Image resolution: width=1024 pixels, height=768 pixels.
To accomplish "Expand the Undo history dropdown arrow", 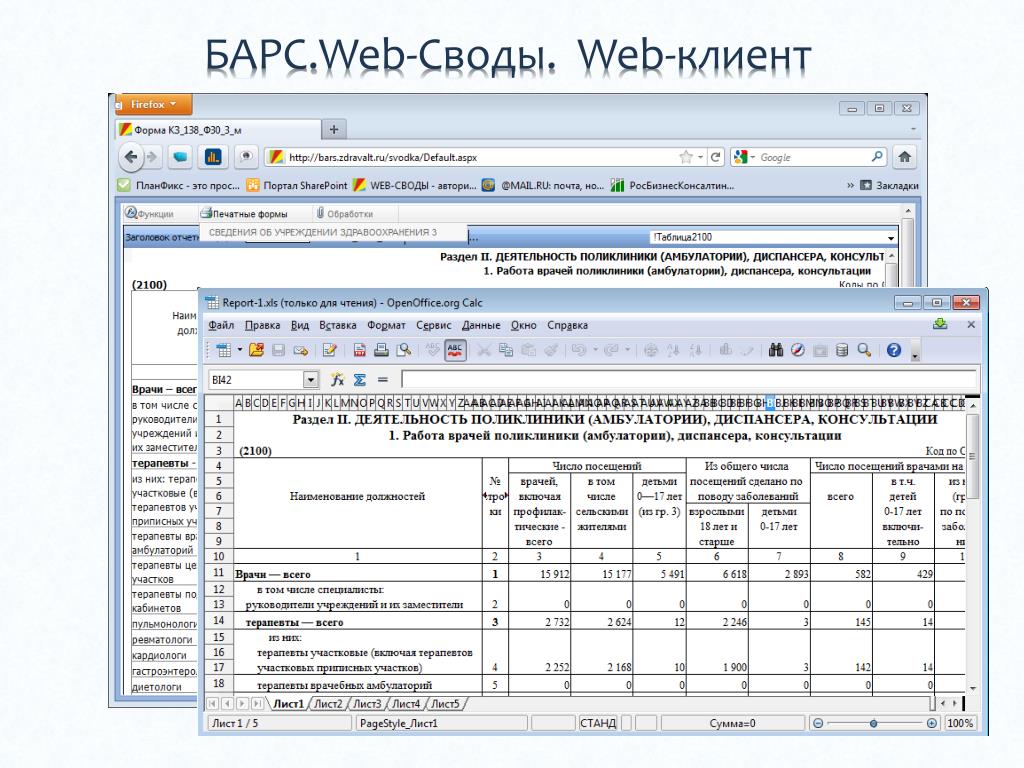I will [x=595, y=350].
